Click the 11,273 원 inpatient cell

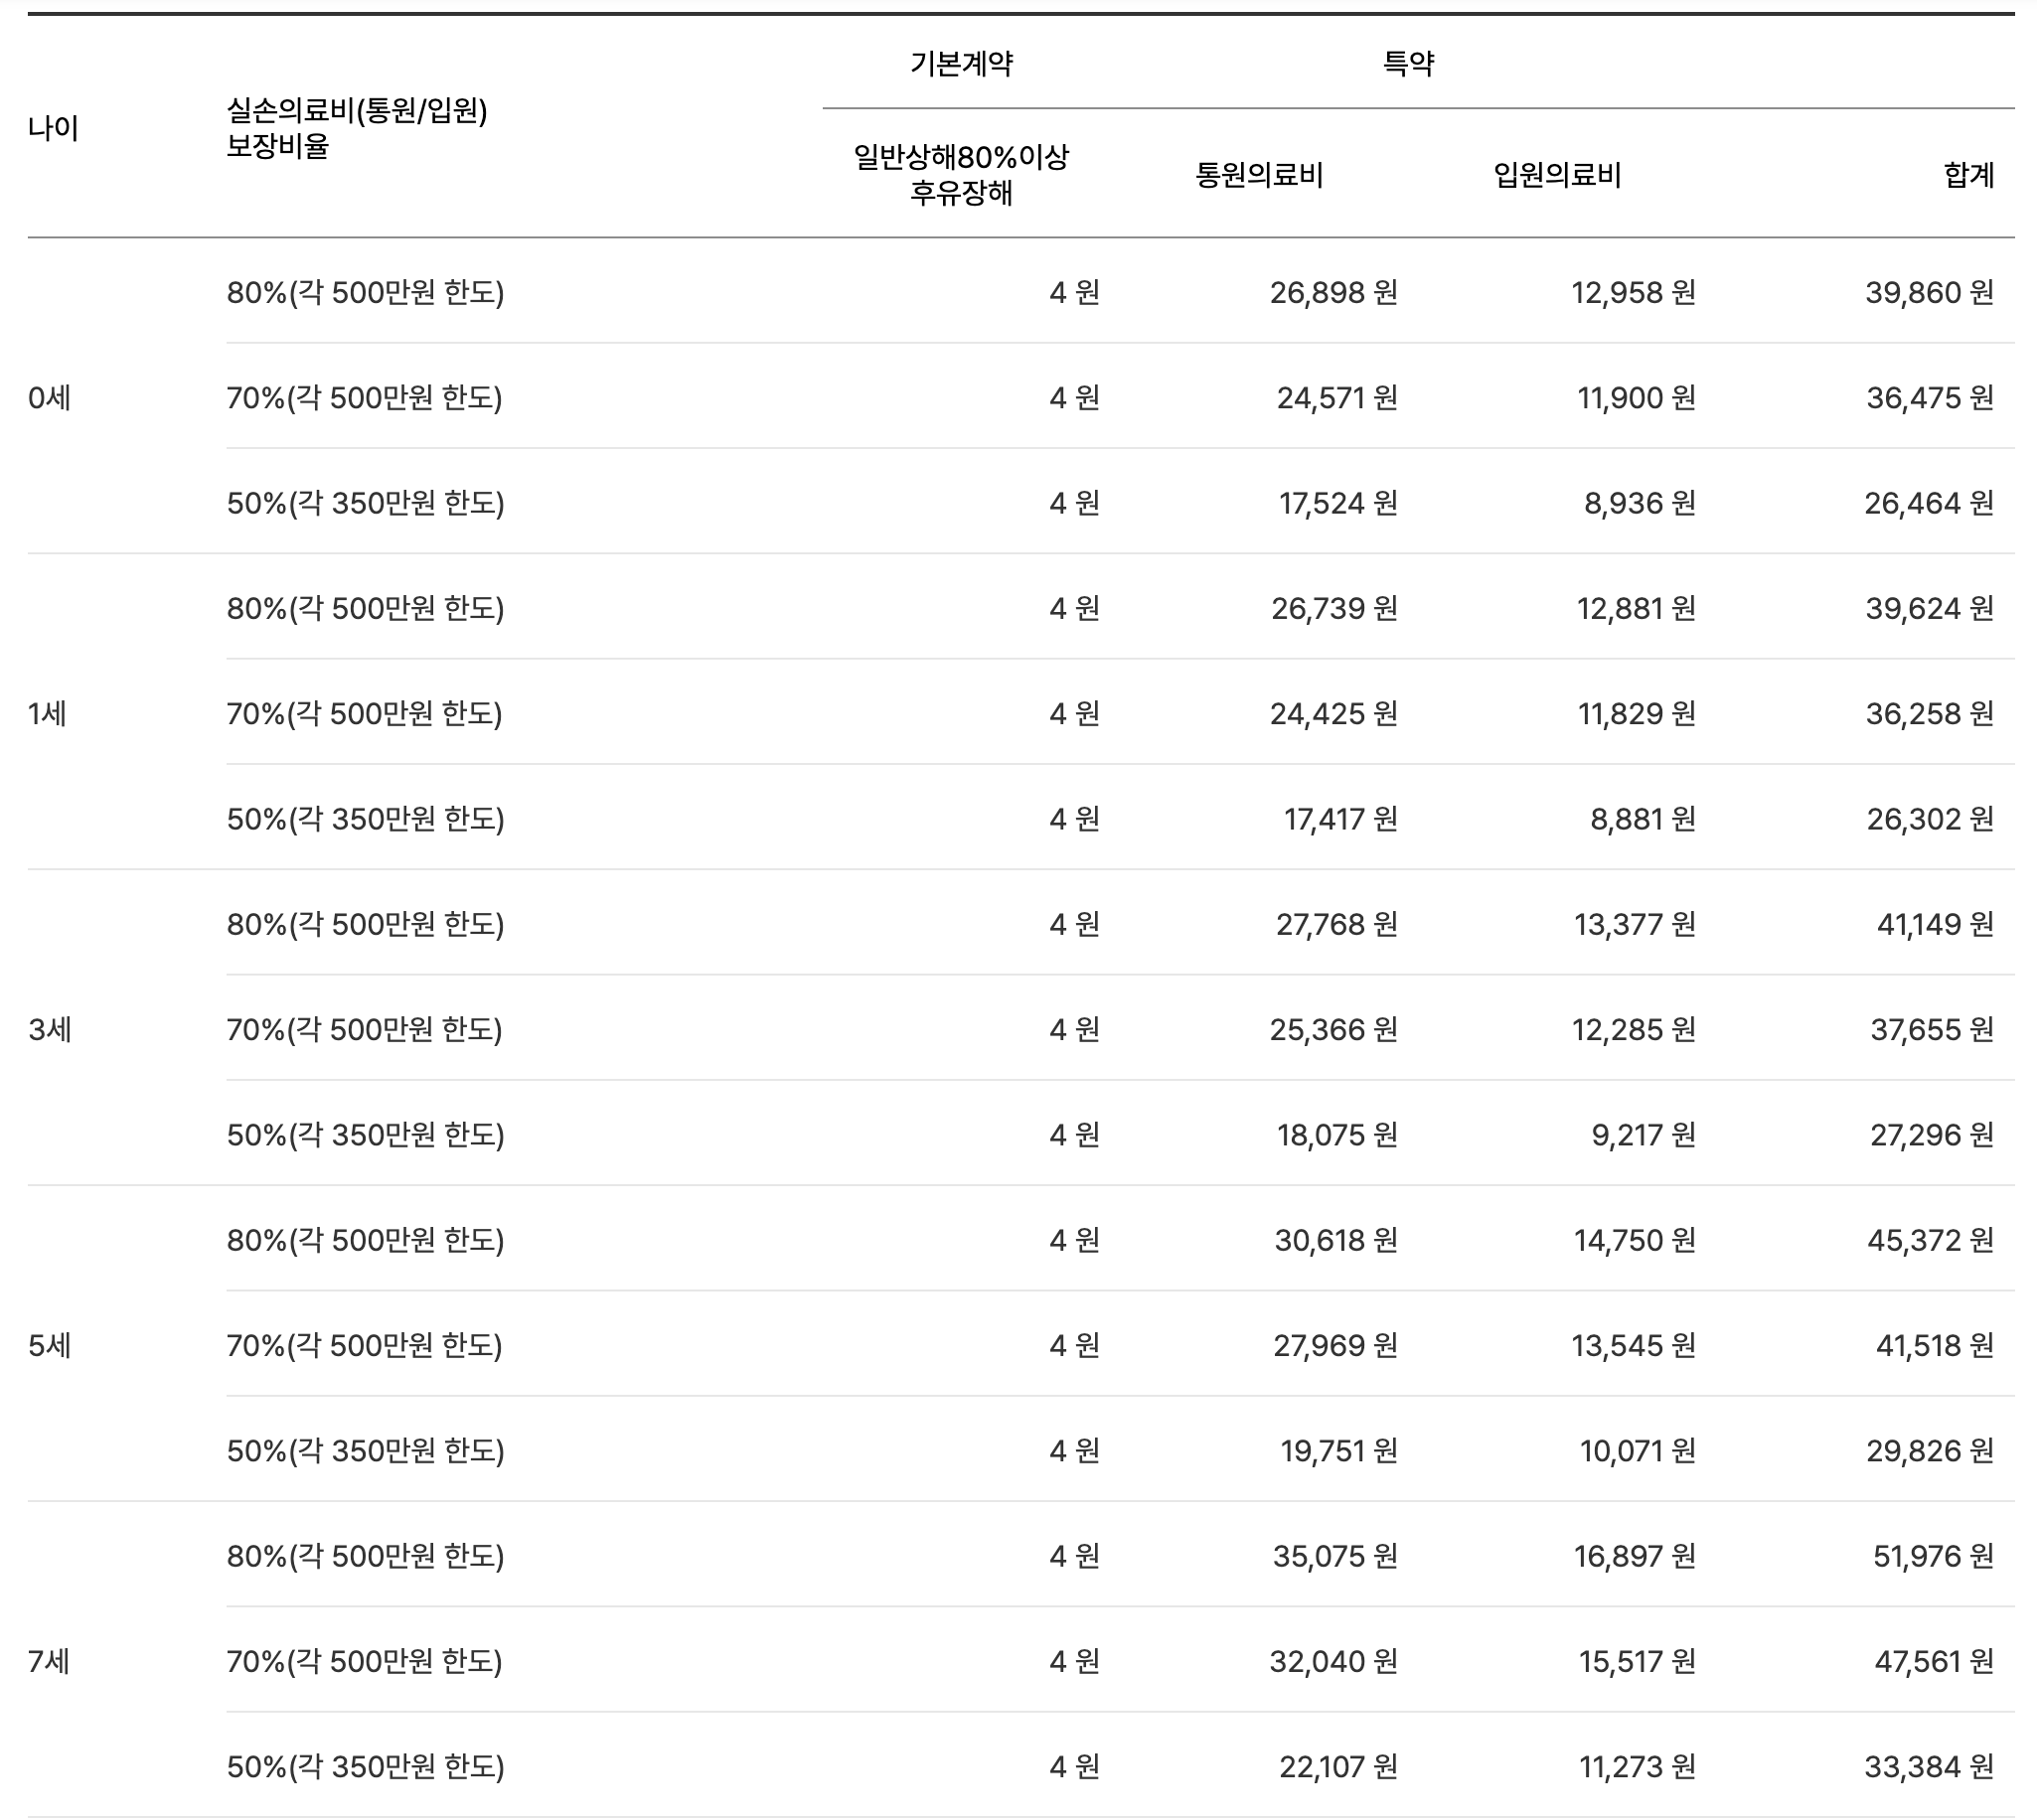click(1636, 1767)
